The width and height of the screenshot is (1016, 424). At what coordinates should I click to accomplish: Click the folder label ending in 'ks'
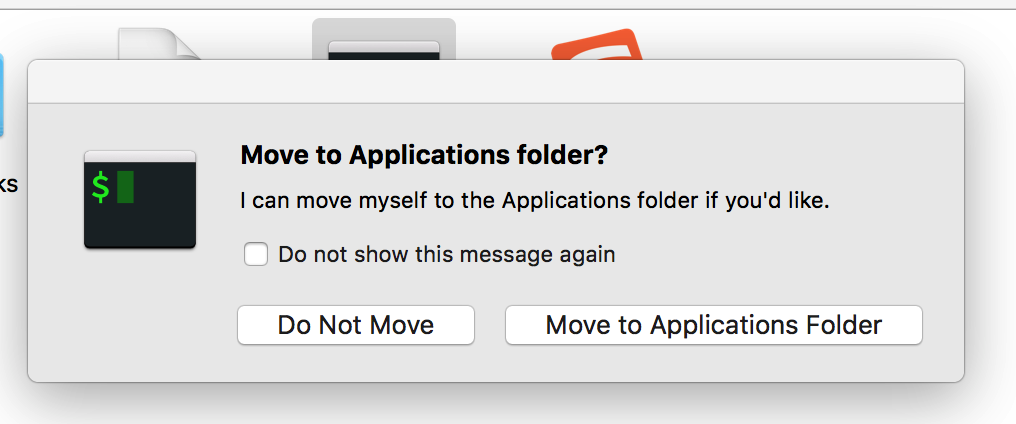8,185
